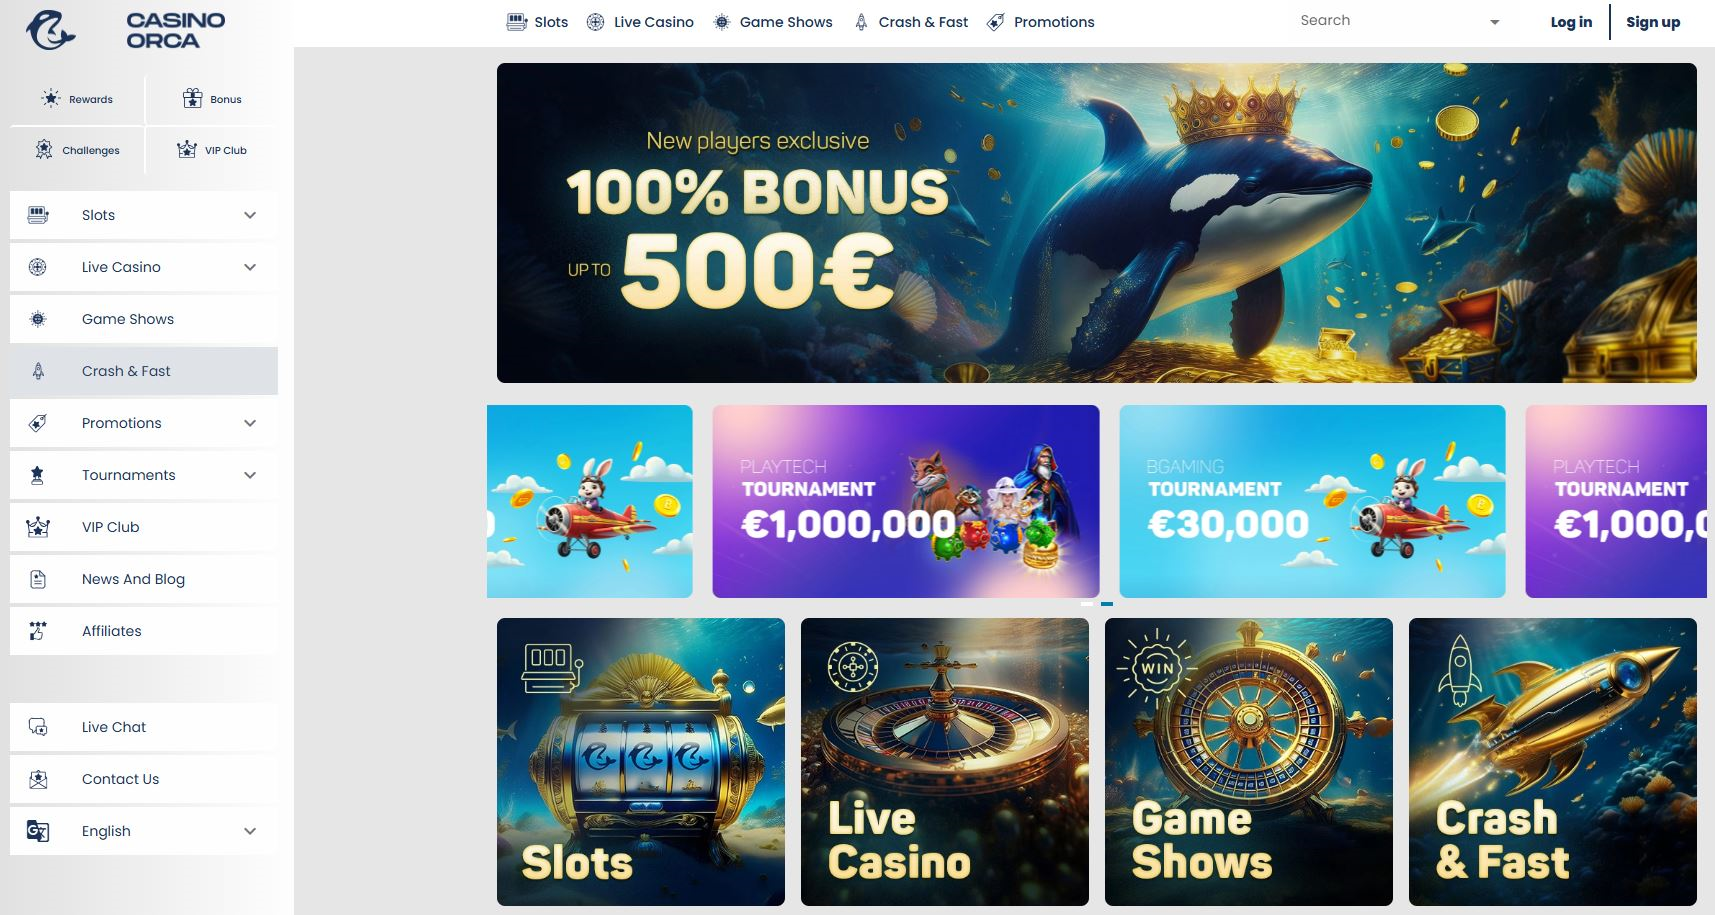Open the Live Casino category thumbnail
1715x915 pixels.
(945, 762)
